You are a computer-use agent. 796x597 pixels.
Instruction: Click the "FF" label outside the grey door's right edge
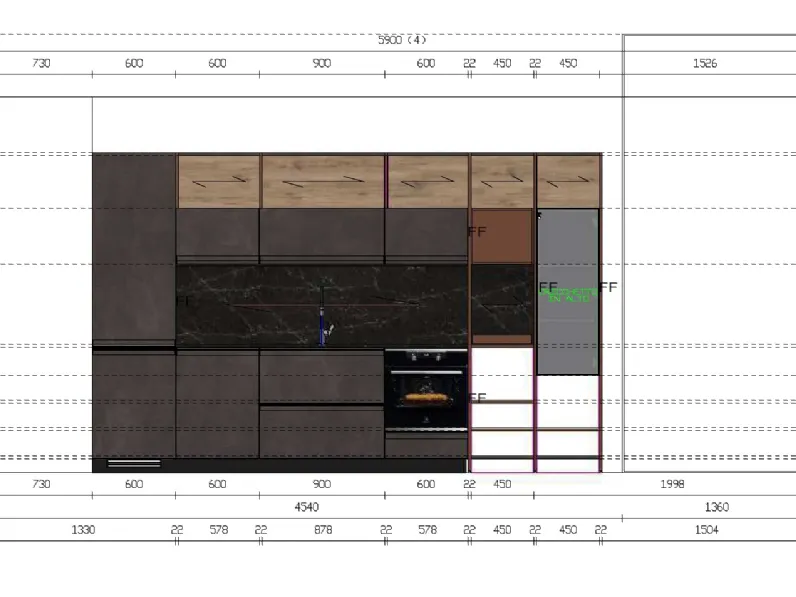tap(608, 287)
